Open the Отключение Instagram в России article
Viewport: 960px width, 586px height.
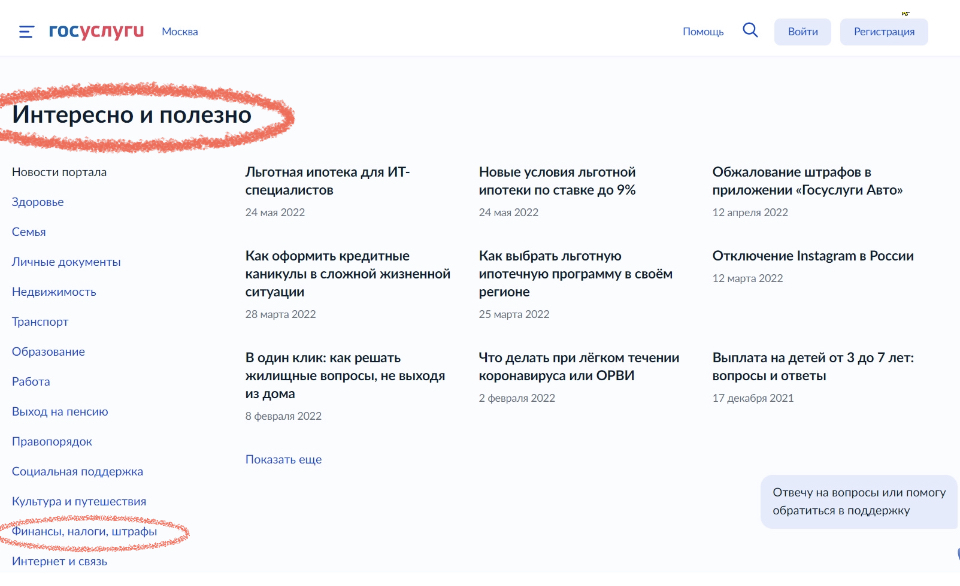pyautogui.click(x=812, y=255)
